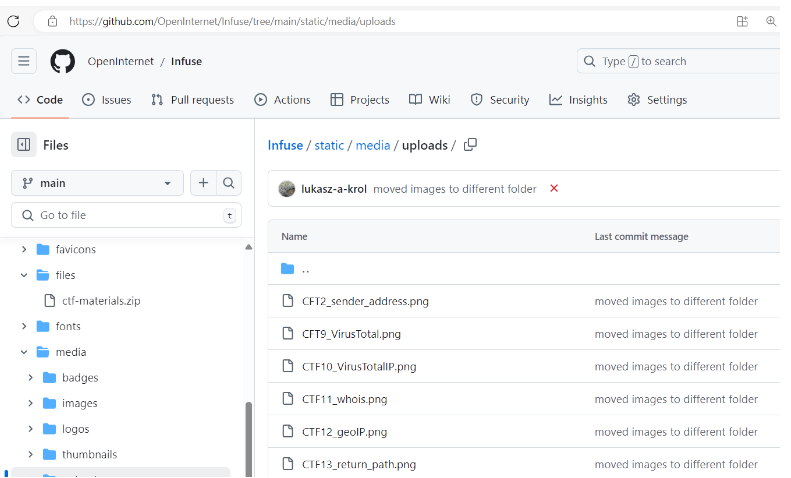Select ctf-materials.zip in file tree
Viewport: 791px width, 478px height.
pos(101,301)
